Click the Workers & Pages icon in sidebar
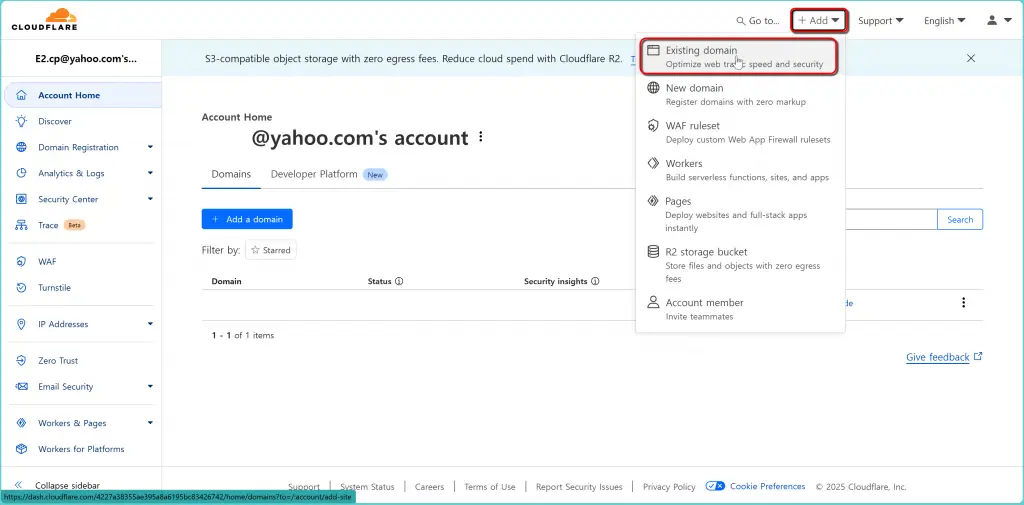 [22, 423]
